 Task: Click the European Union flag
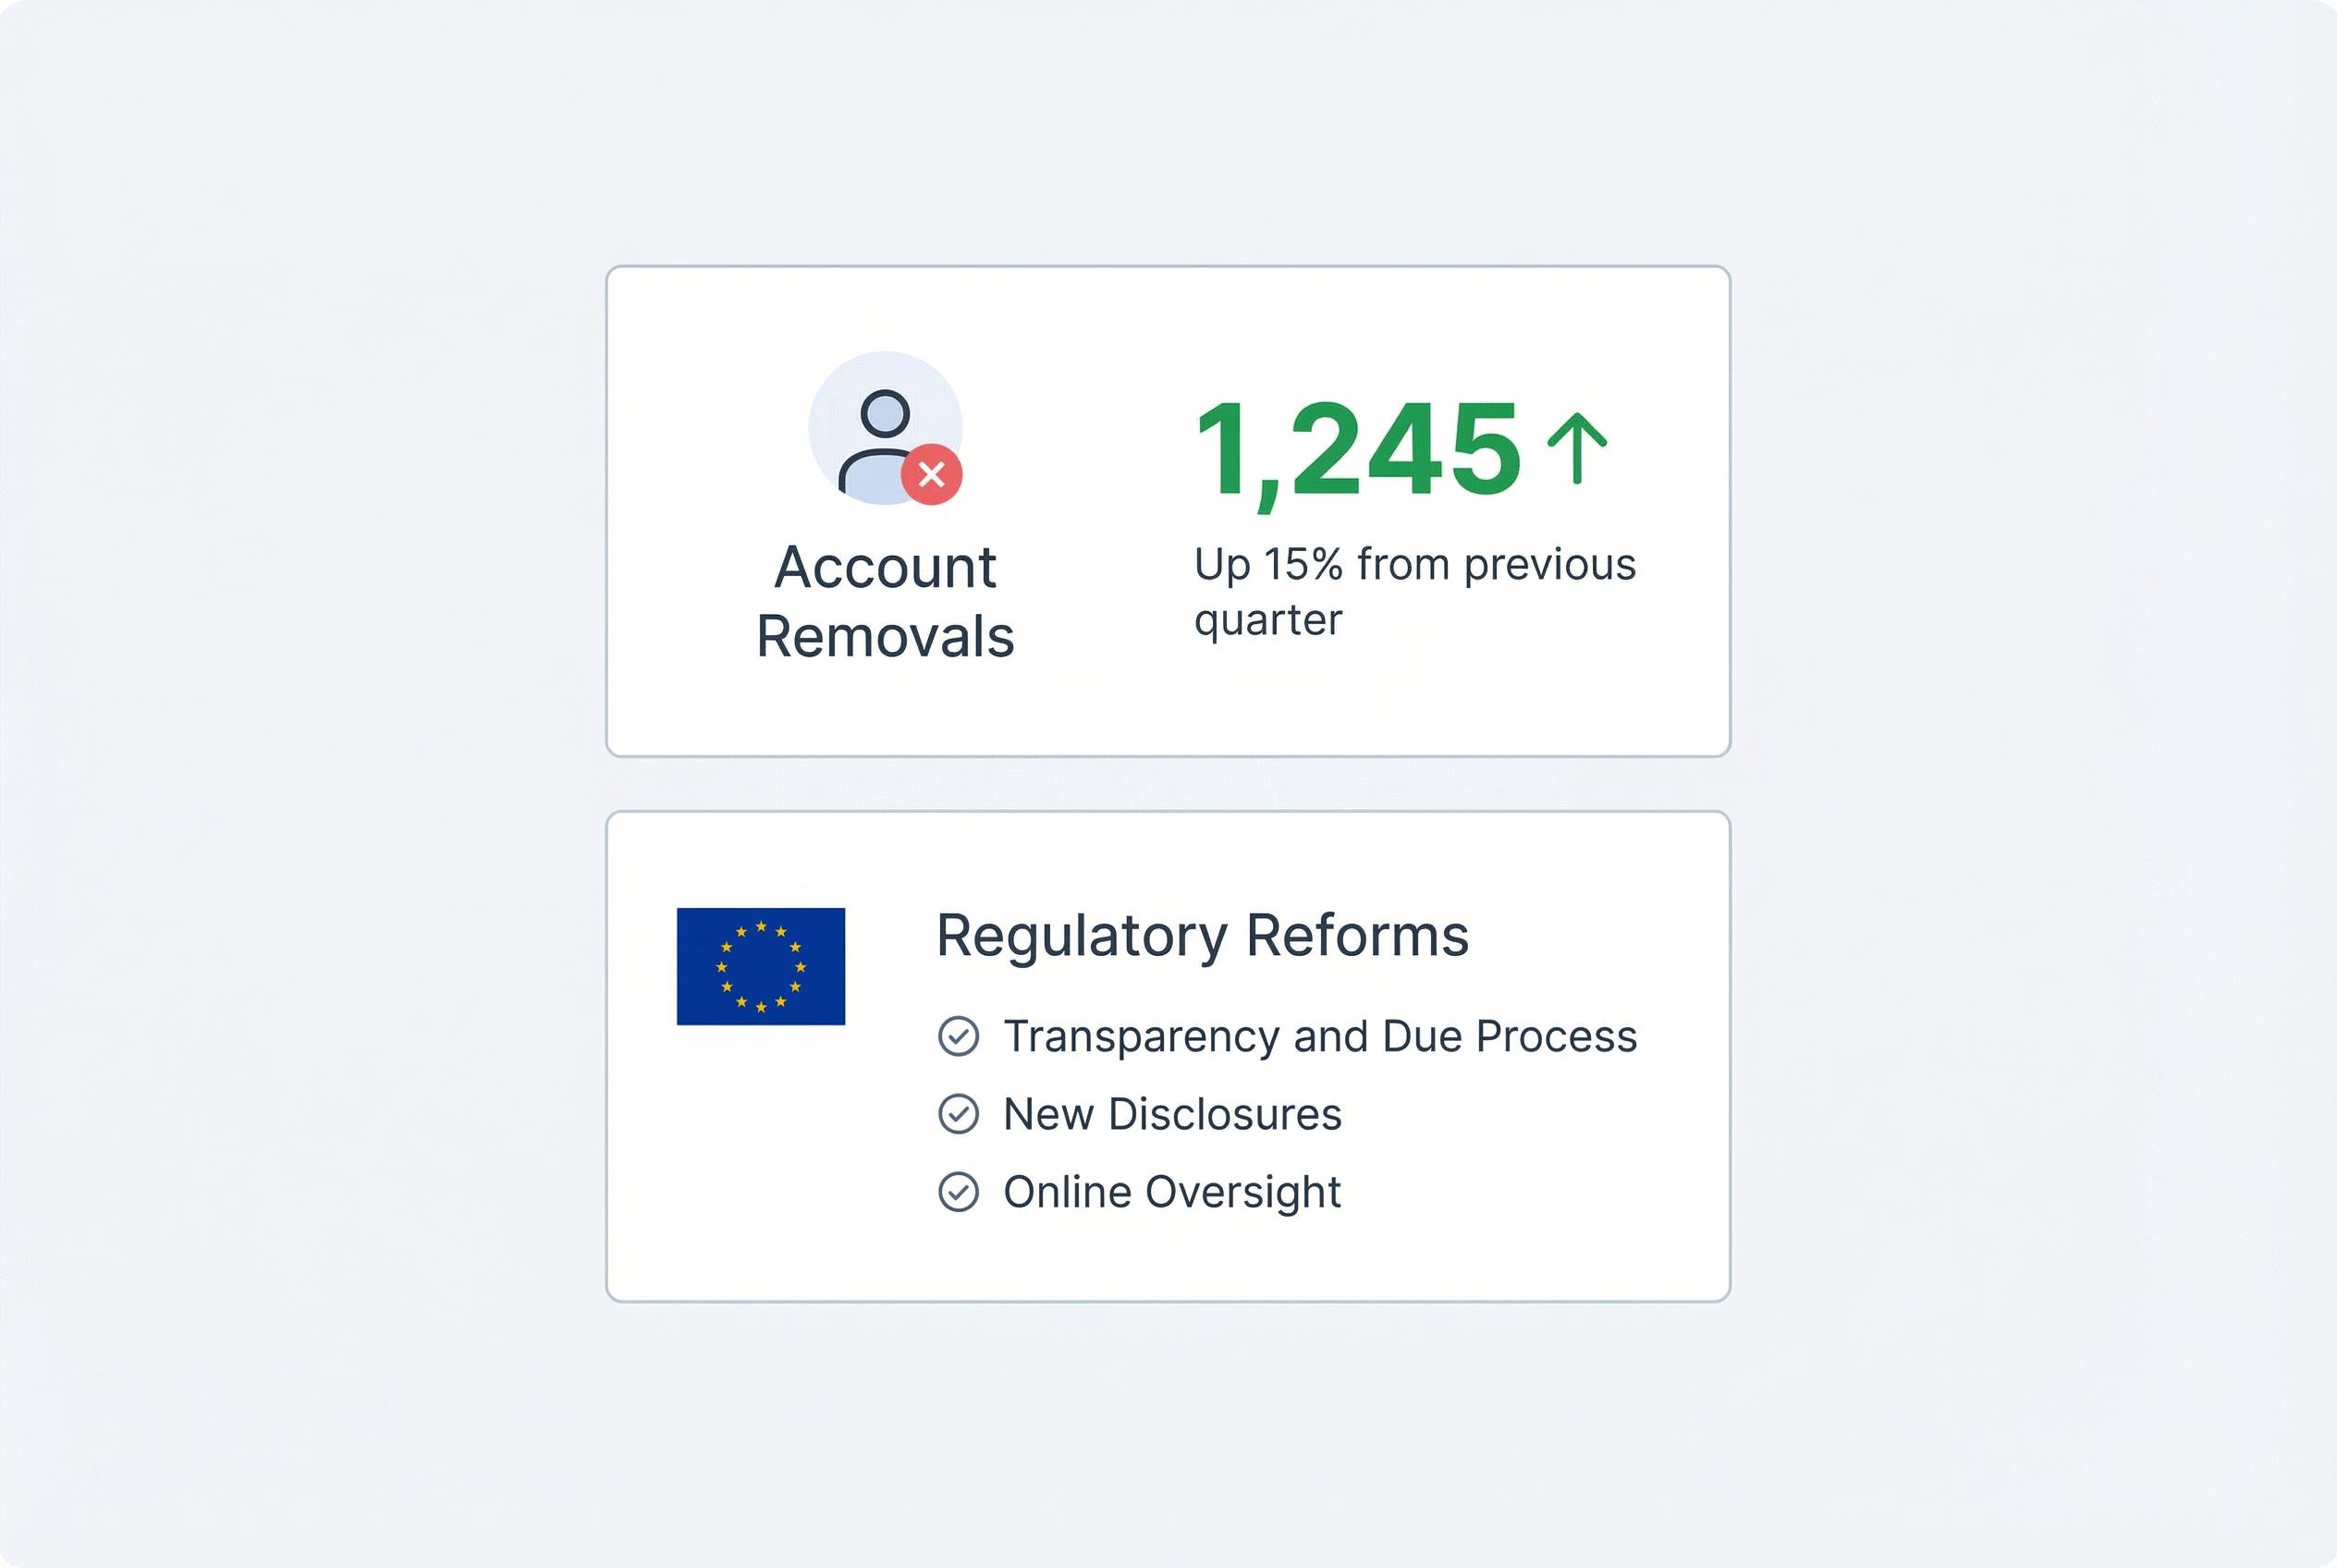(760, 966)
